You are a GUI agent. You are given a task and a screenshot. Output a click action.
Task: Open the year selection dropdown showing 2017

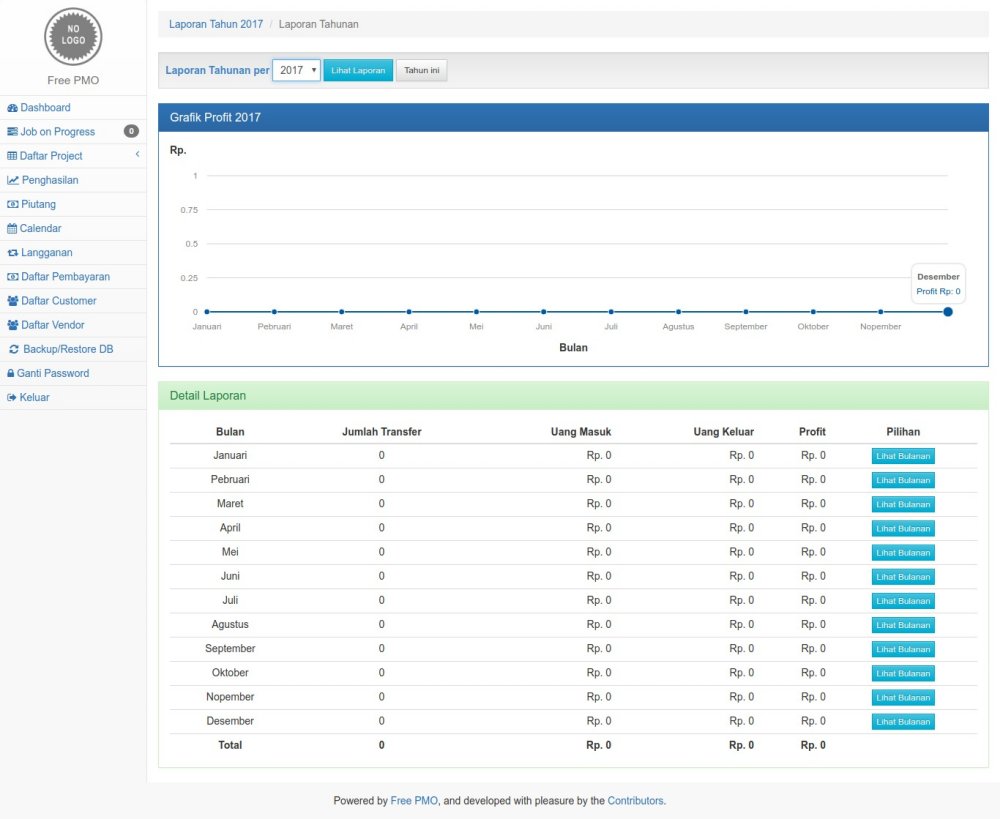click(296, 70)
